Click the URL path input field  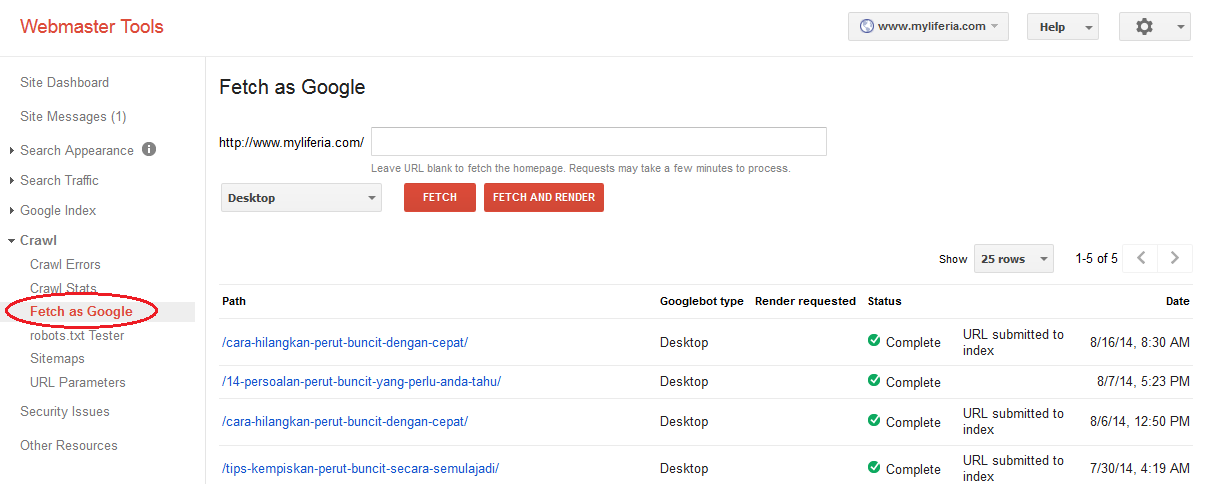[x=599, y=142]
